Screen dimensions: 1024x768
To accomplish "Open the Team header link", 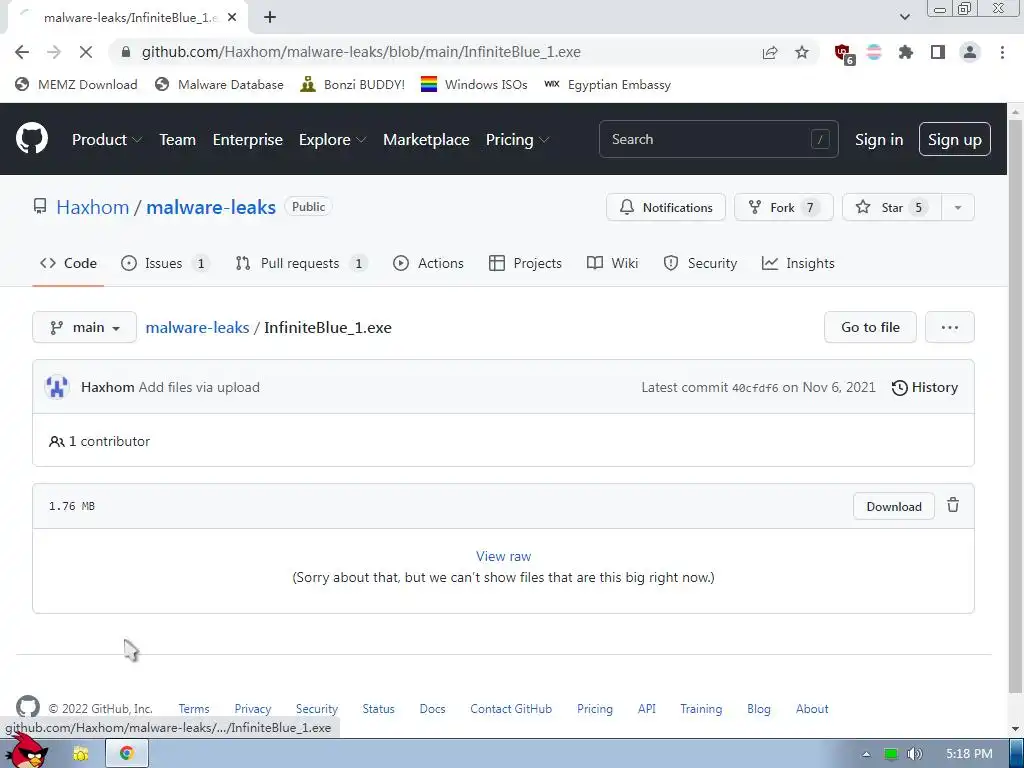I will [x=178, y=140].
